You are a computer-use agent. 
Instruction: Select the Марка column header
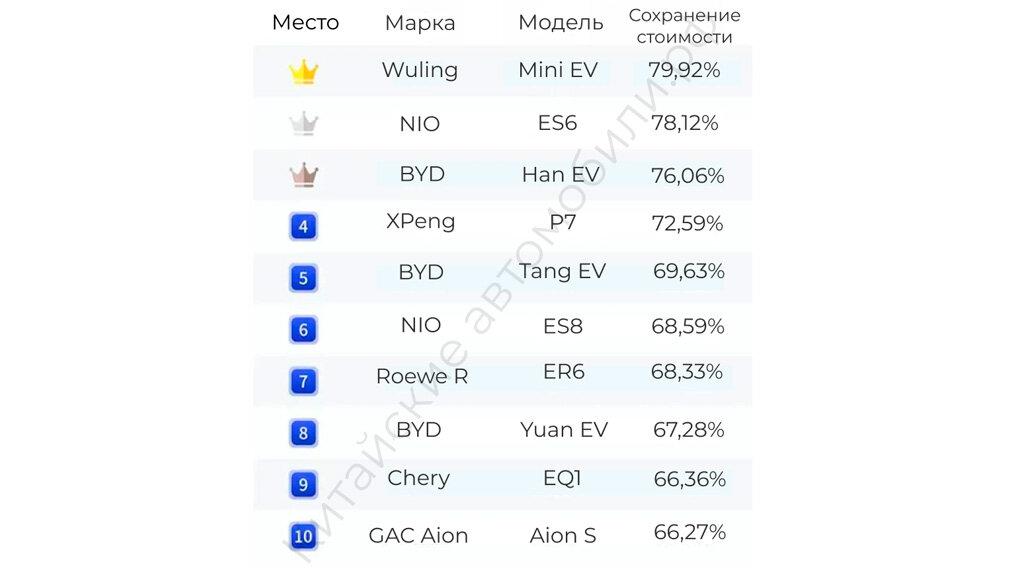[x=420, y=23]
